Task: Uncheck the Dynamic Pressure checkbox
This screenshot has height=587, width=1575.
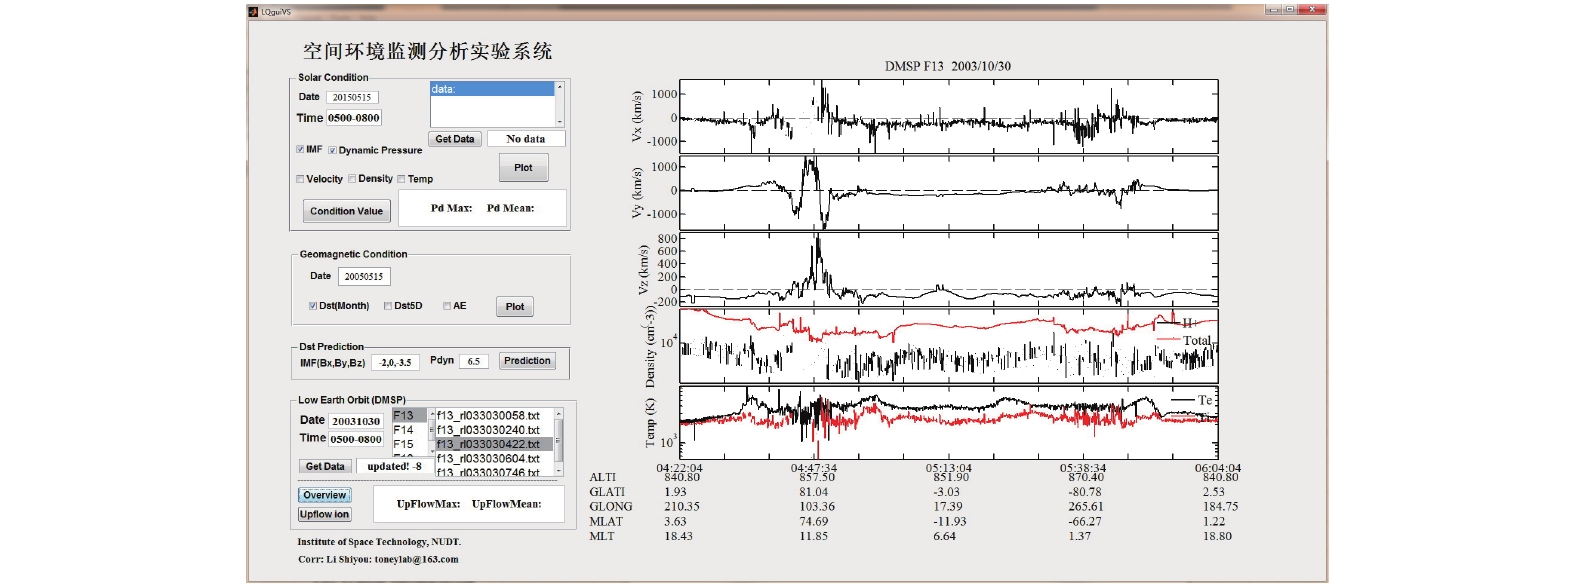Action: [x=332, y=150]
